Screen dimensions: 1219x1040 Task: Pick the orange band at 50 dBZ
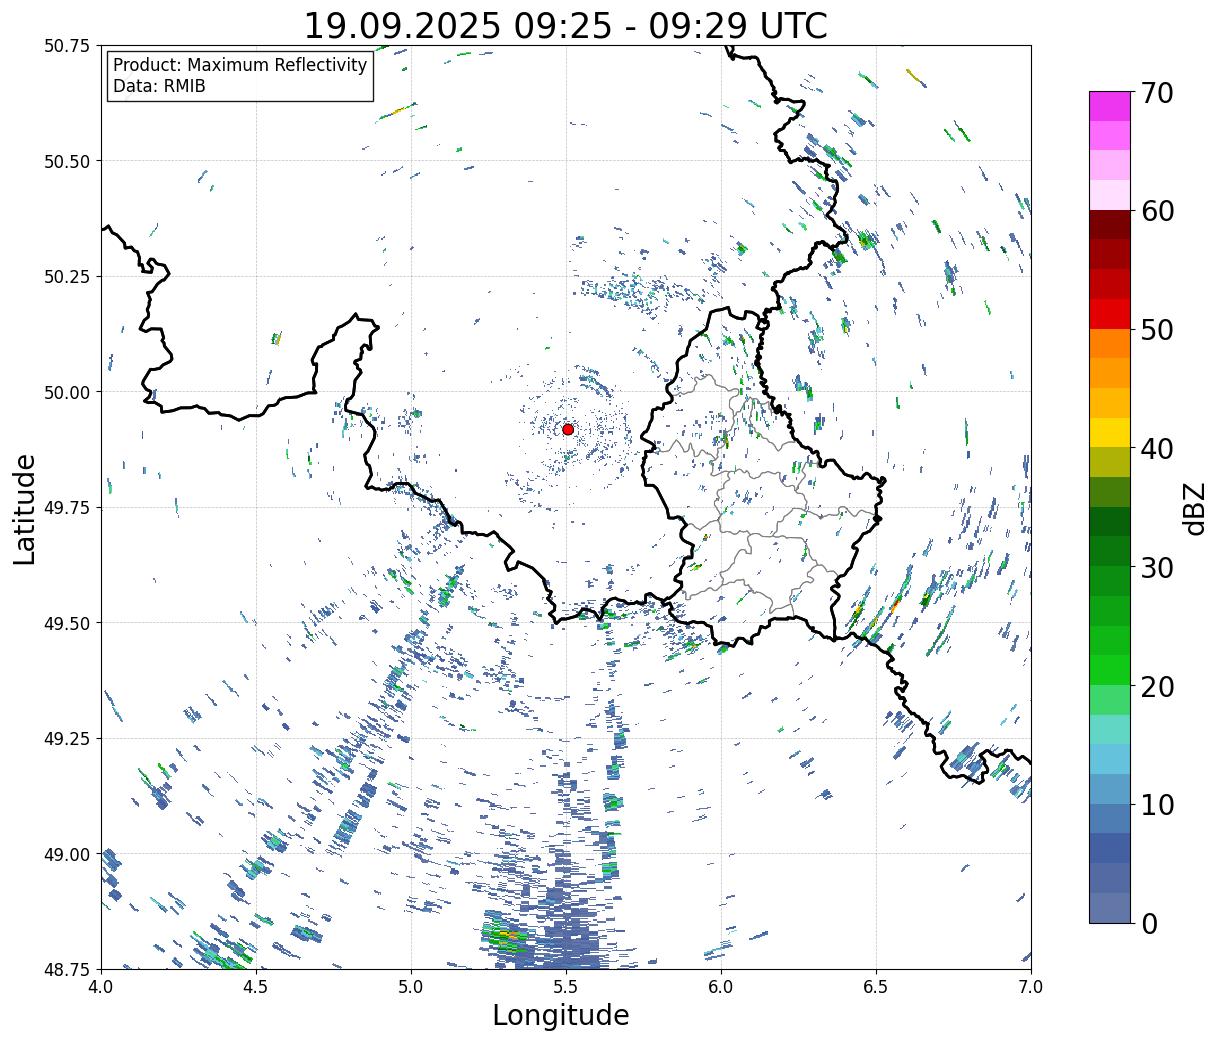[1110, 343]
